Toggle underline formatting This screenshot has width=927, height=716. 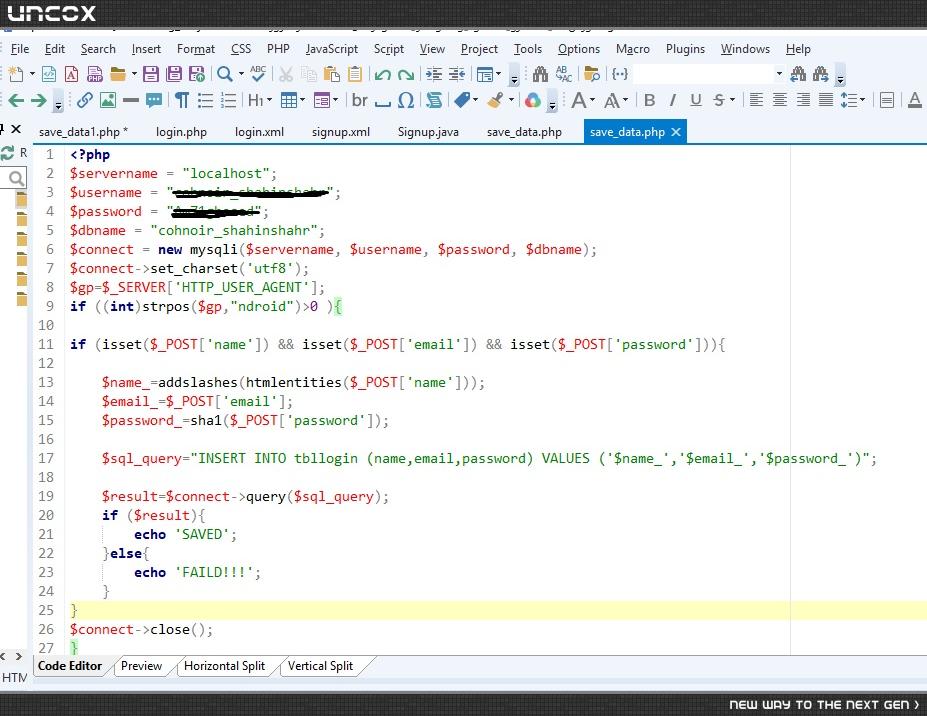[x=696, y=100]
